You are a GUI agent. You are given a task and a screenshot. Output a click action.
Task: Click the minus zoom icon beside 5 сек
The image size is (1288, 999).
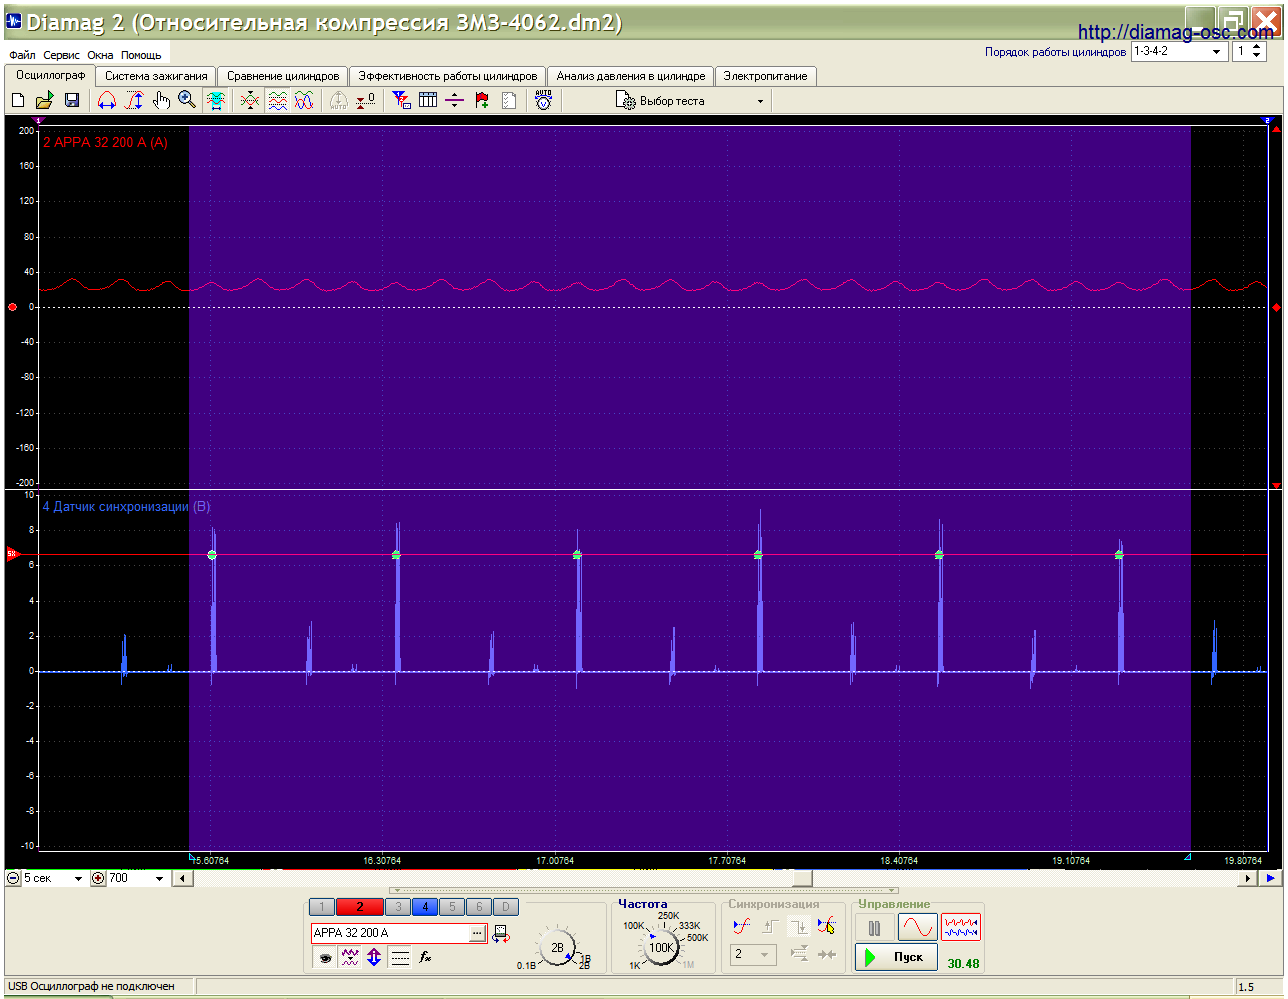pos(13,878)
